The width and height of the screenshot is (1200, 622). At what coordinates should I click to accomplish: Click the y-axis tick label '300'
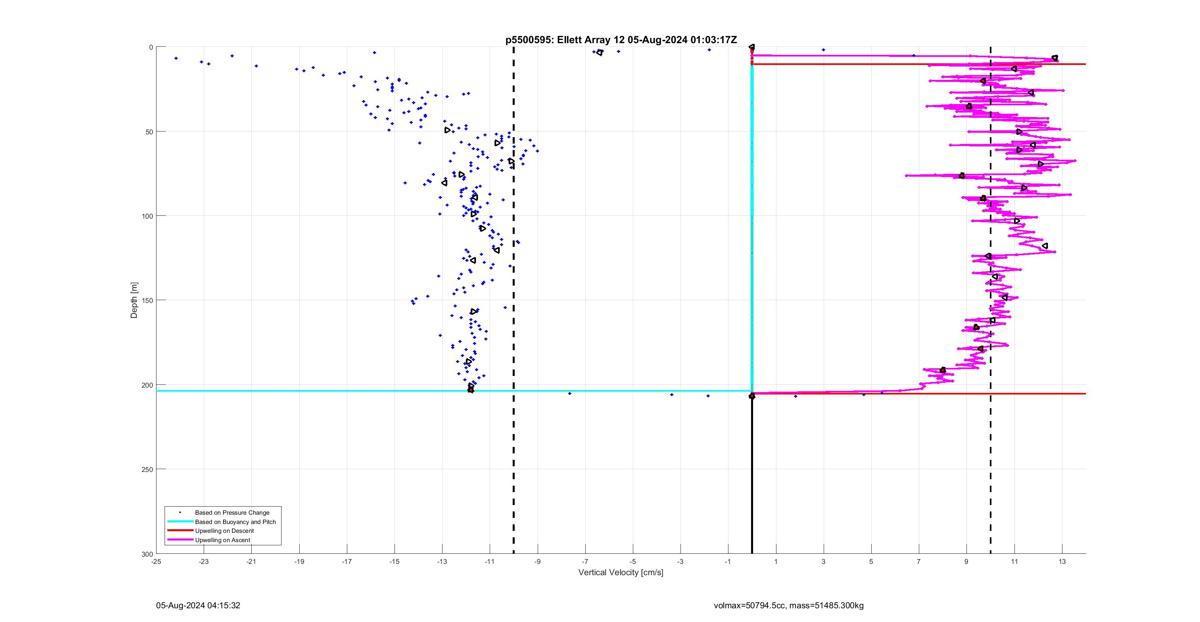click(x=146, y=553)
